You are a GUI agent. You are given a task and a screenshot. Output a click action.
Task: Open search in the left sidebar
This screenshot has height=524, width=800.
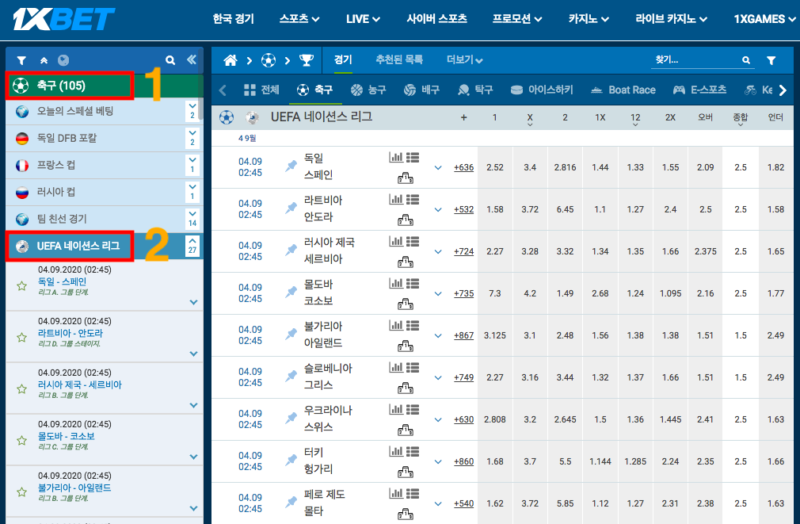pos(170,60)
